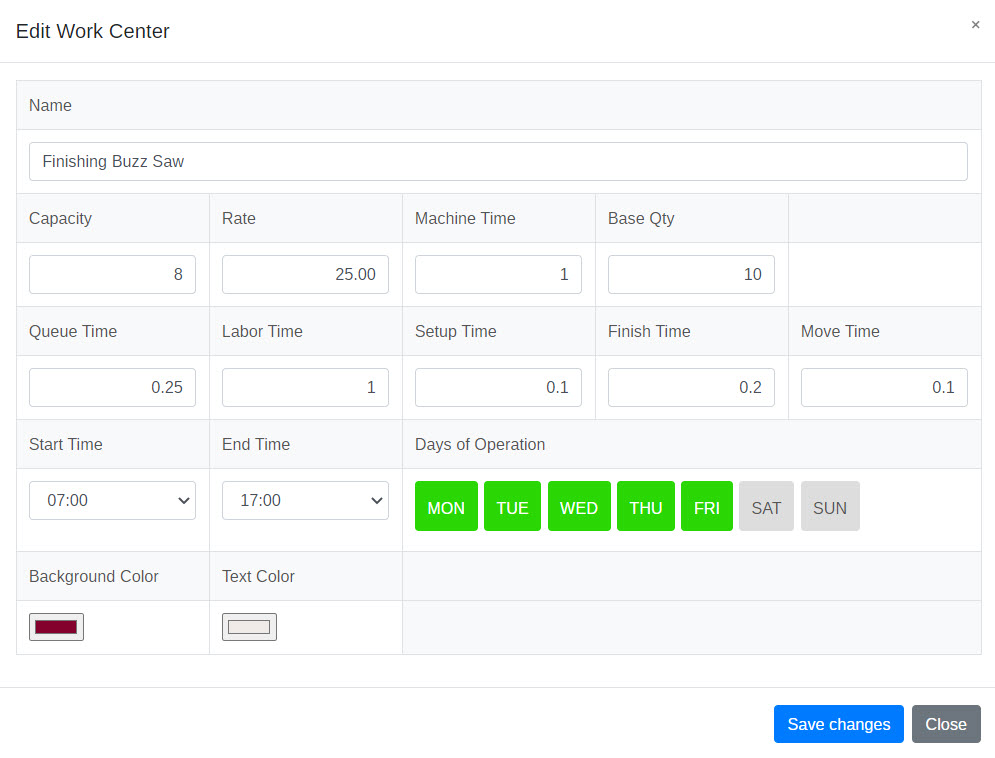Click Save changes
Viewport: 995px width, 758px height.
[838, 724]
